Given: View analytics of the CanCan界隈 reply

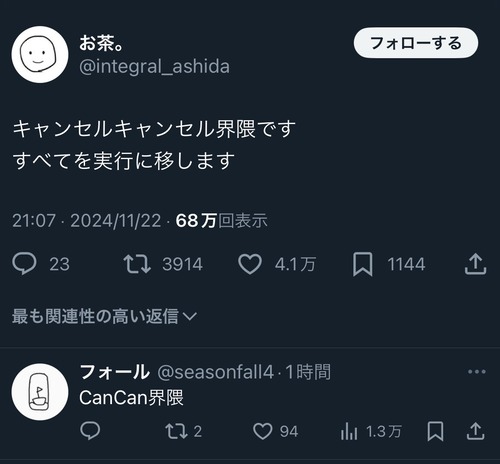Looking at the screenshot, I should coord(349,431).
